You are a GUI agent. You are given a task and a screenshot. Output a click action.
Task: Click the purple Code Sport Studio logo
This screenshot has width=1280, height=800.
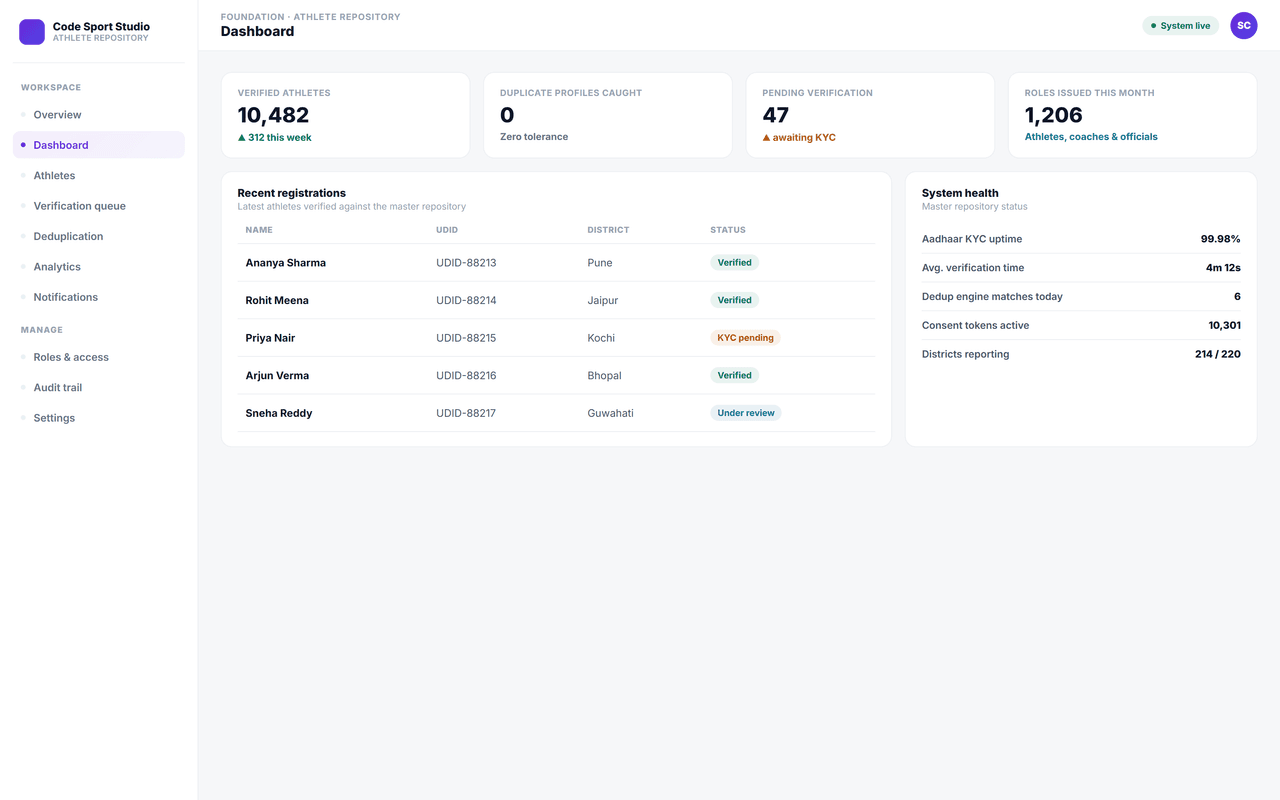click(32, 32)
